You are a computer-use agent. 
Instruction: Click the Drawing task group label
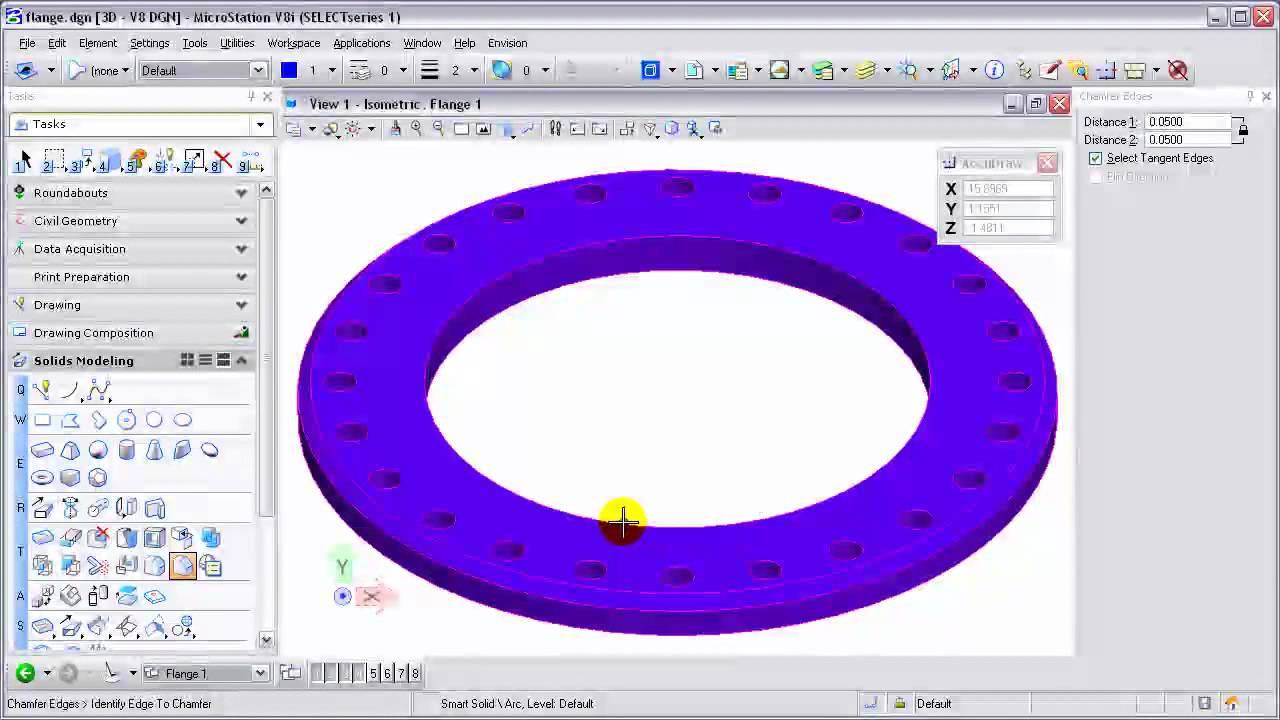57,305
